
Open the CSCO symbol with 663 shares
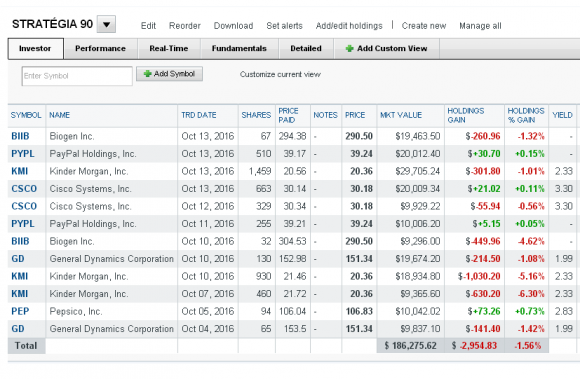coord(24,189)
